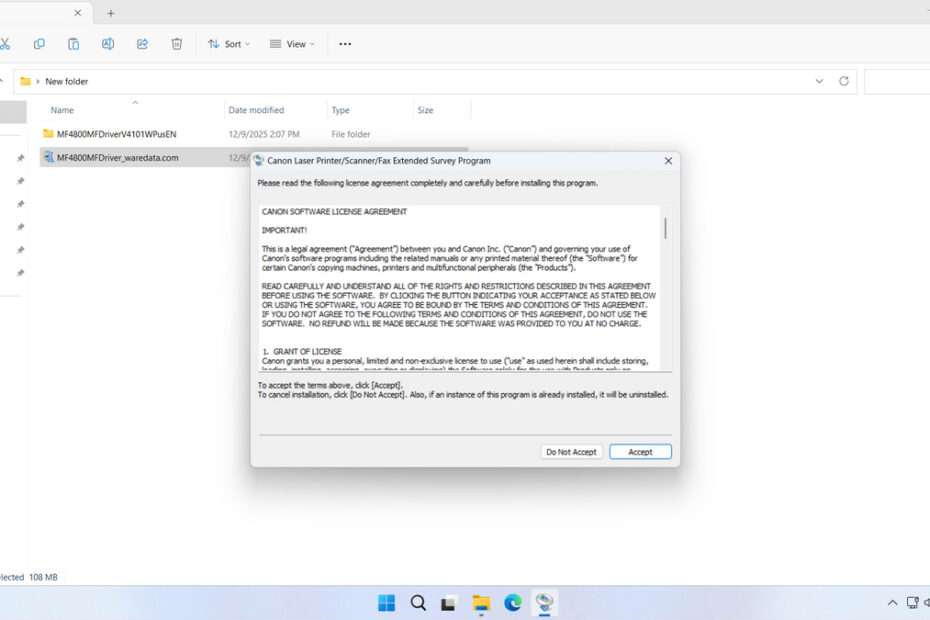Viewport: 930px width, 620px height.
Task: Click the license agreement scrollbar thumb
Action: click(665, 228)
